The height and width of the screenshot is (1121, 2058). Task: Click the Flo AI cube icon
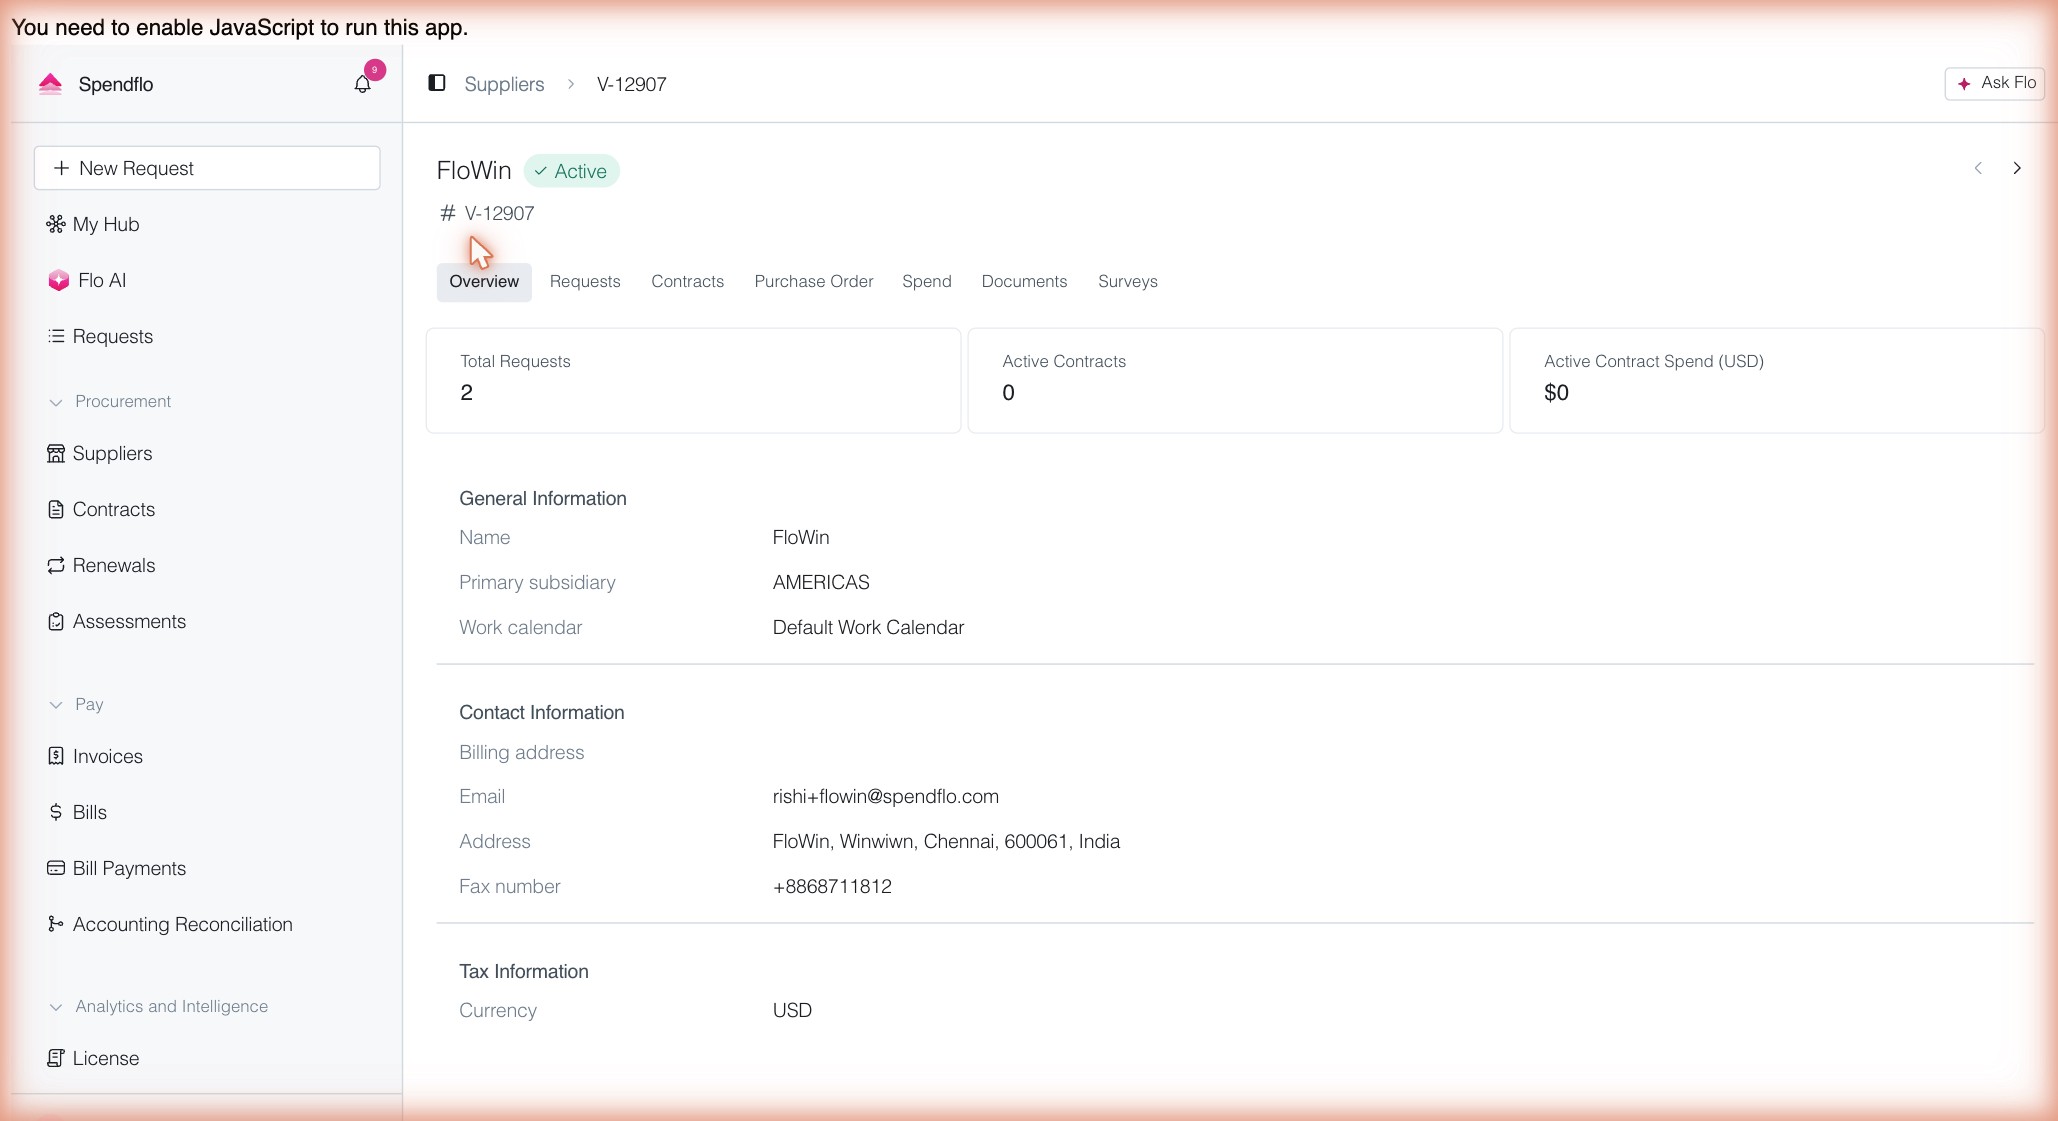[58, 280]
